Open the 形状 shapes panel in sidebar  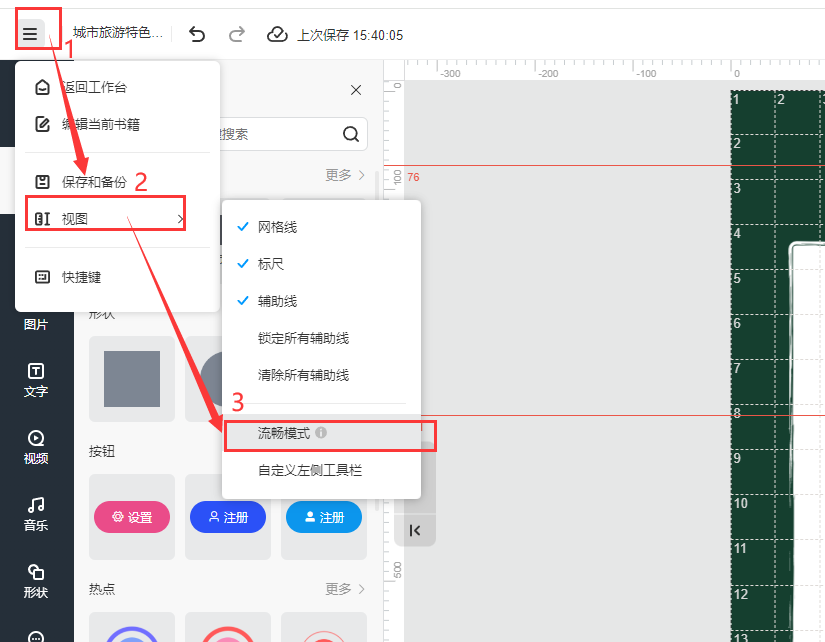pos(36,581)
